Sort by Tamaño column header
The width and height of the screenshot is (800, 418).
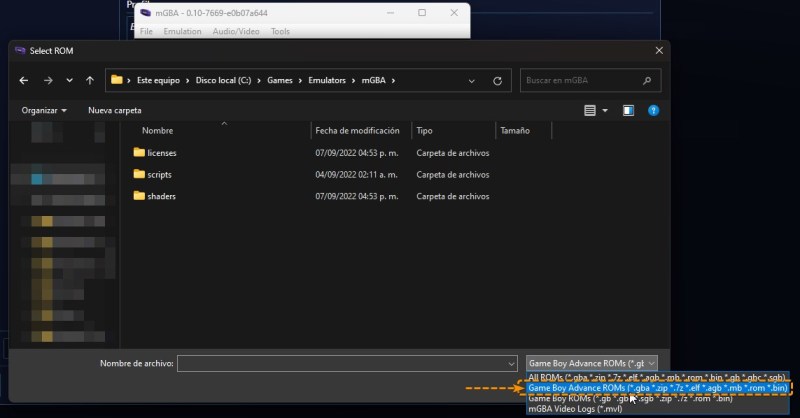(x=515, y=131)
